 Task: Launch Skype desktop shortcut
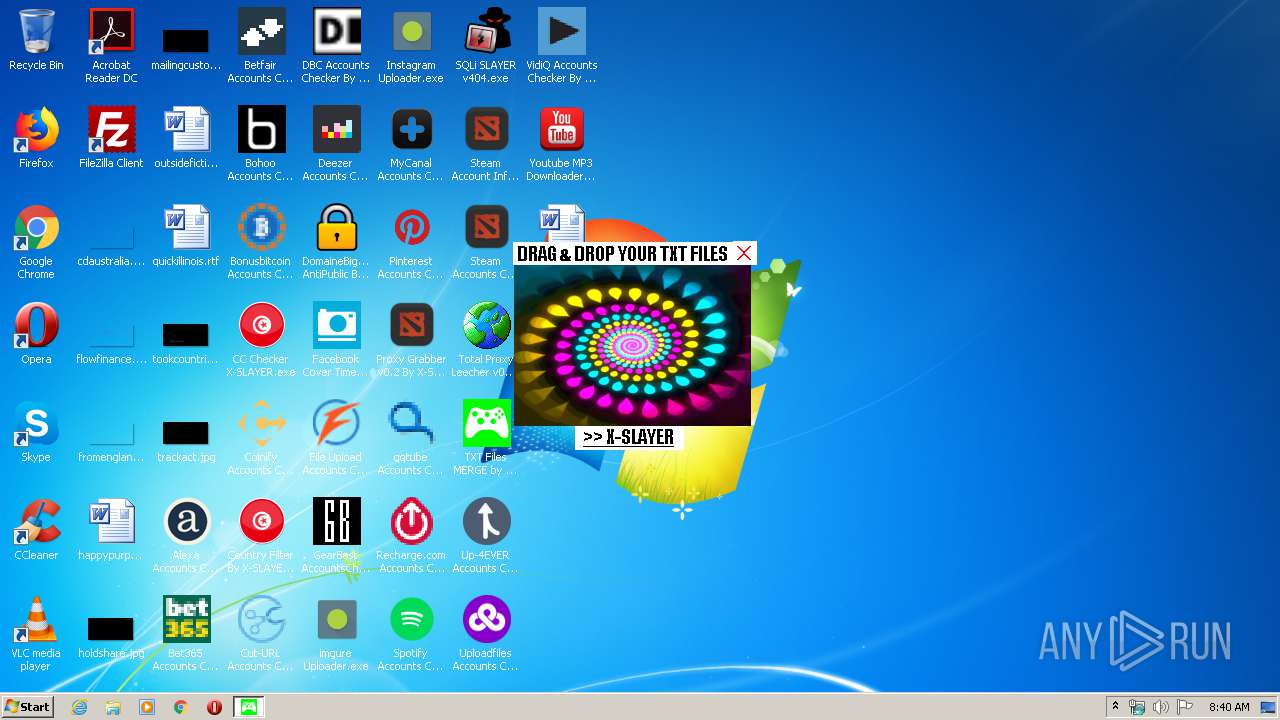[x=36, y=425]
